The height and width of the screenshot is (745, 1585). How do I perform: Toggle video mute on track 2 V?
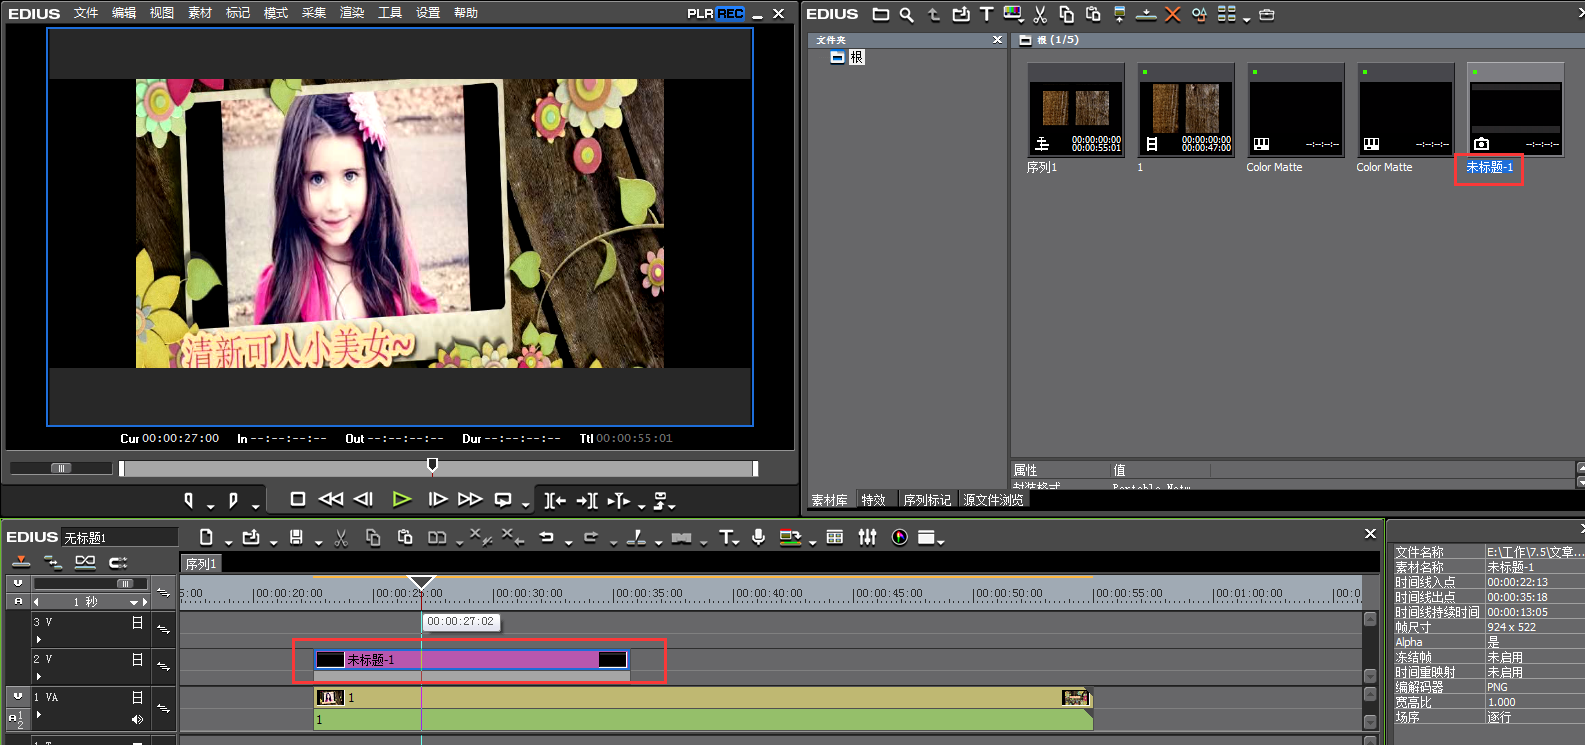click(138, 660)
